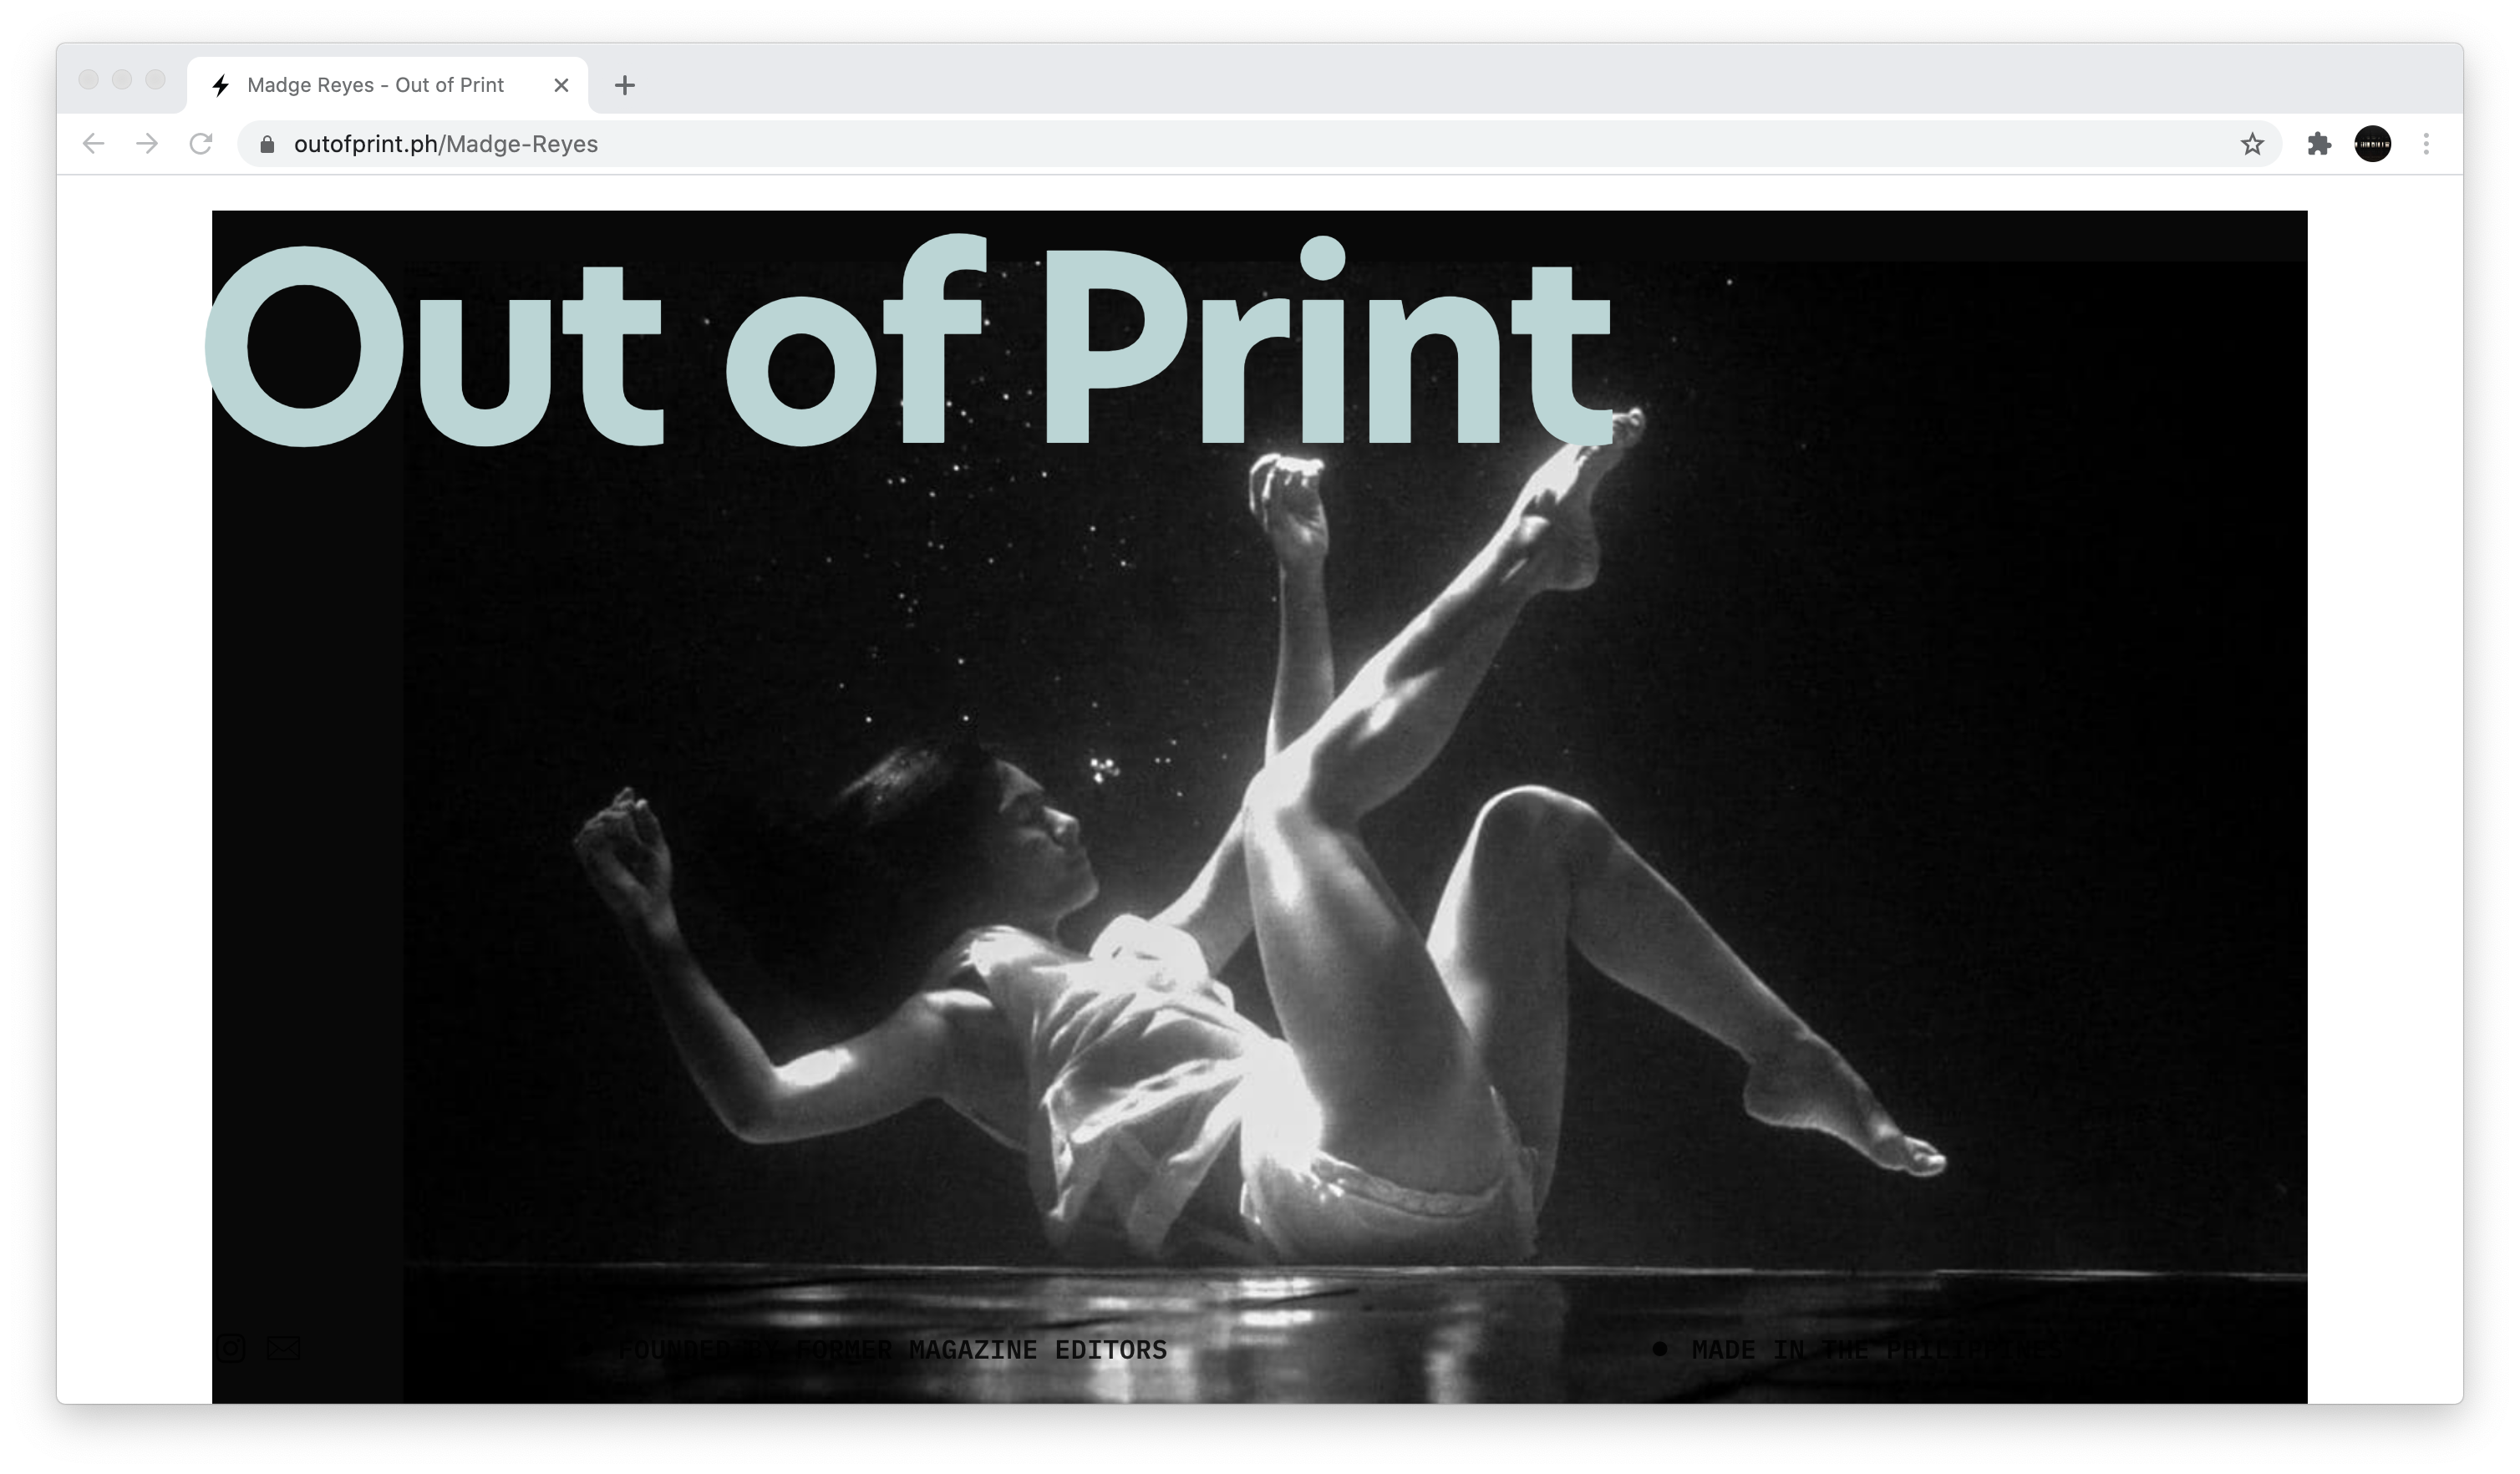This screenshot has height=1474, width=2520.
Task: Select the Madge Reyes - Out of Print tab
Action: pyautogui.click(x=375, y=86)
